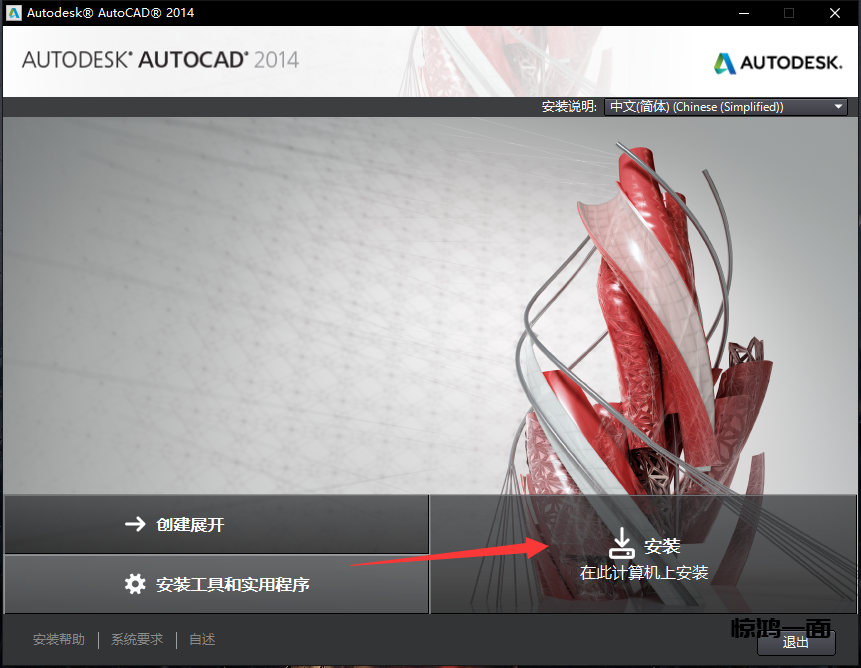
Task: Click the 安装说明 label
Action: (x=569, y=107)
